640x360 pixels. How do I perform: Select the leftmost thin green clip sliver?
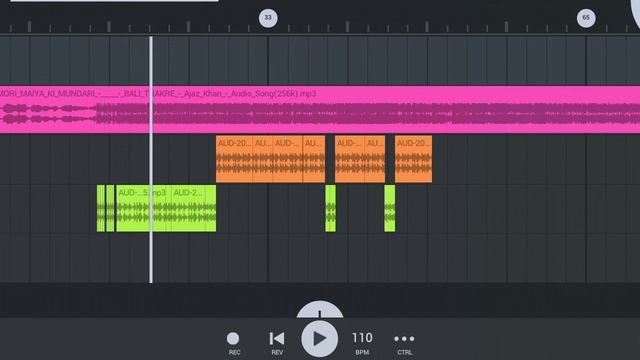click(x=101, y=209)
